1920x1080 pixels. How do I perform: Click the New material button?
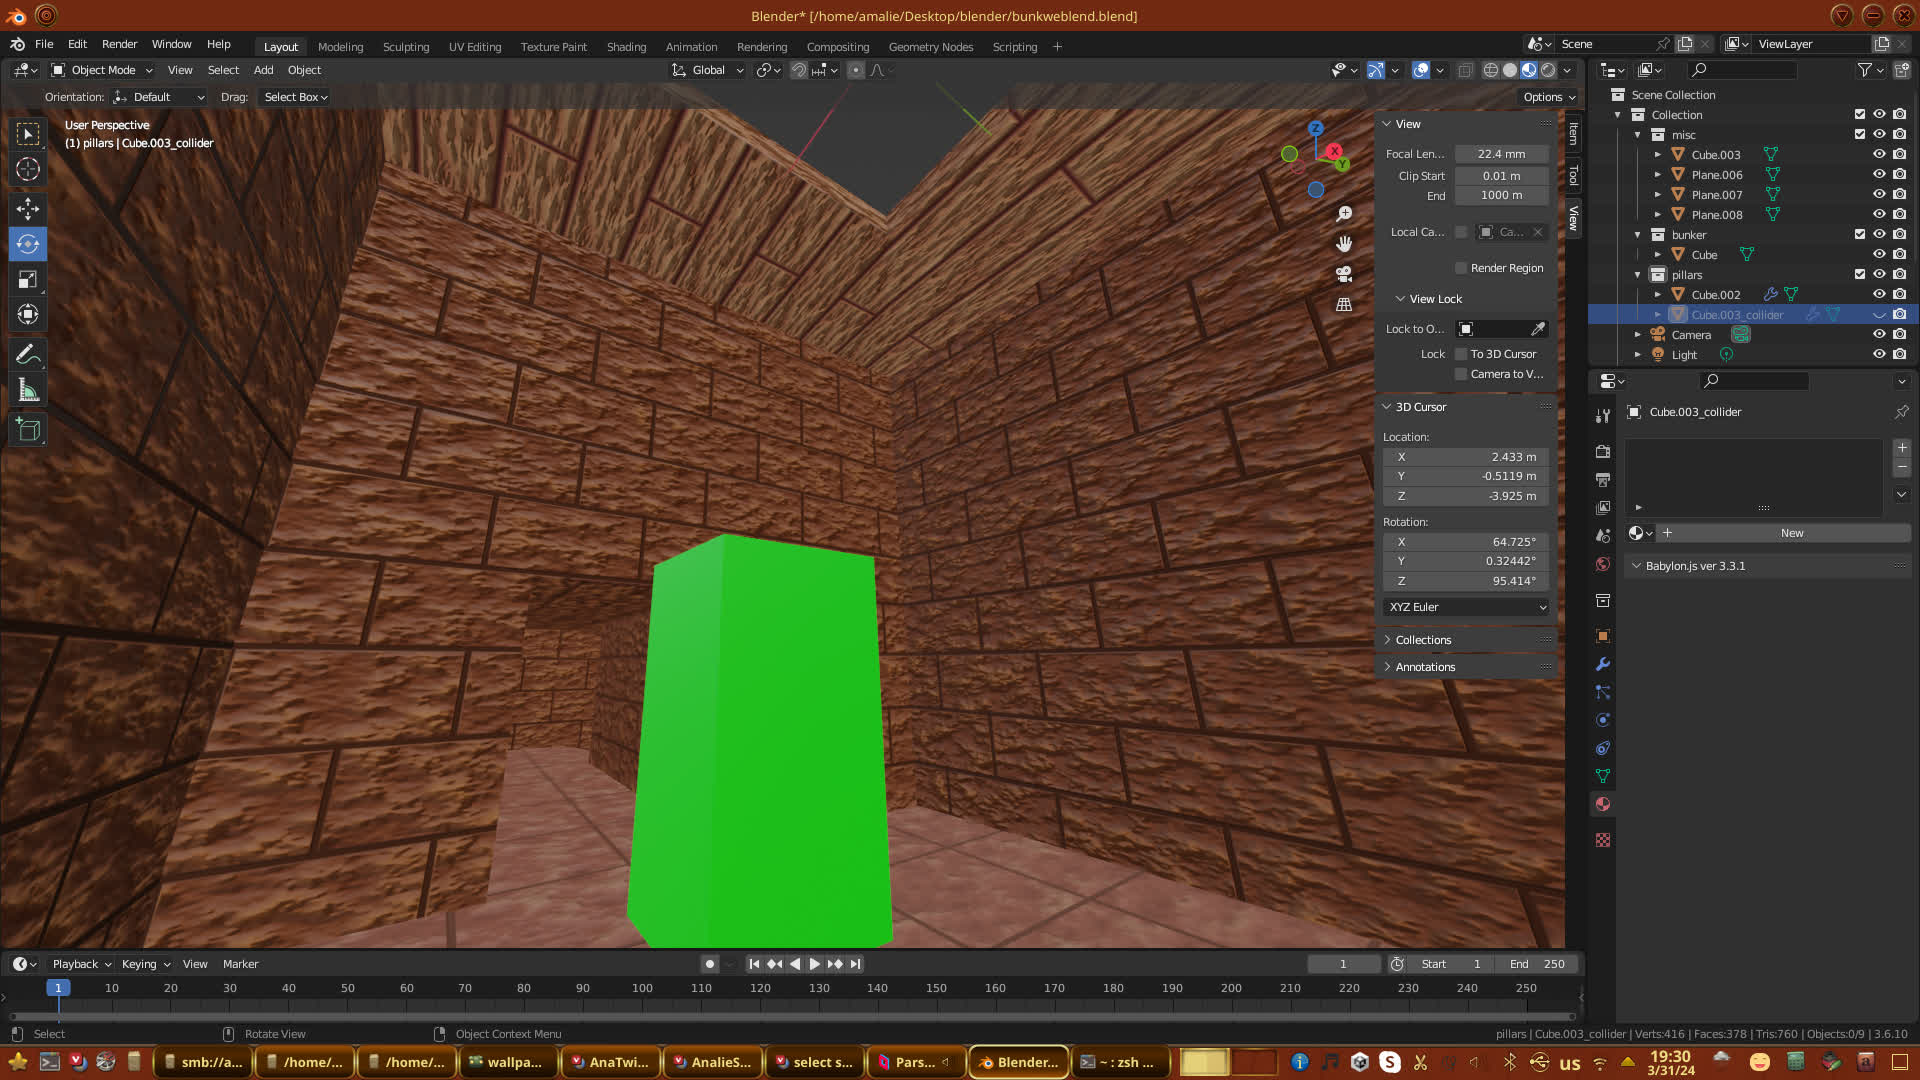pyautogui.click(x=1790, y=533)
